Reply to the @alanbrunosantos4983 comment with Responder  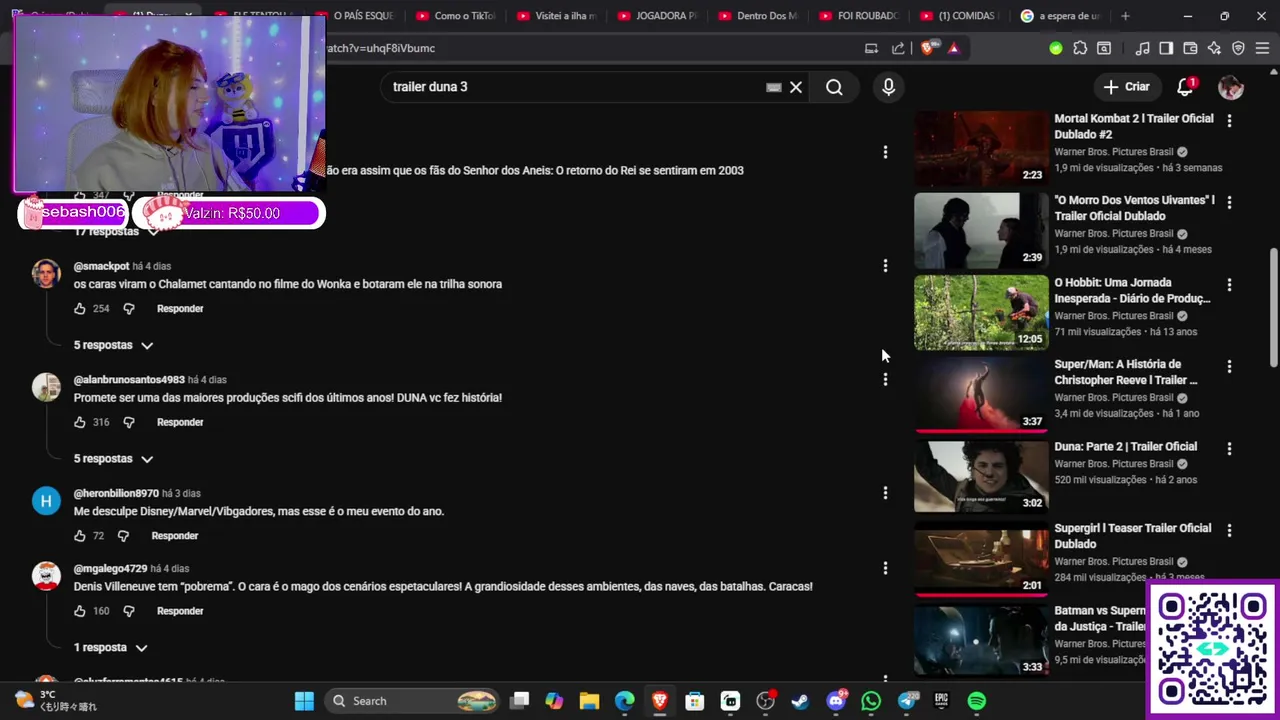[180, 422]
